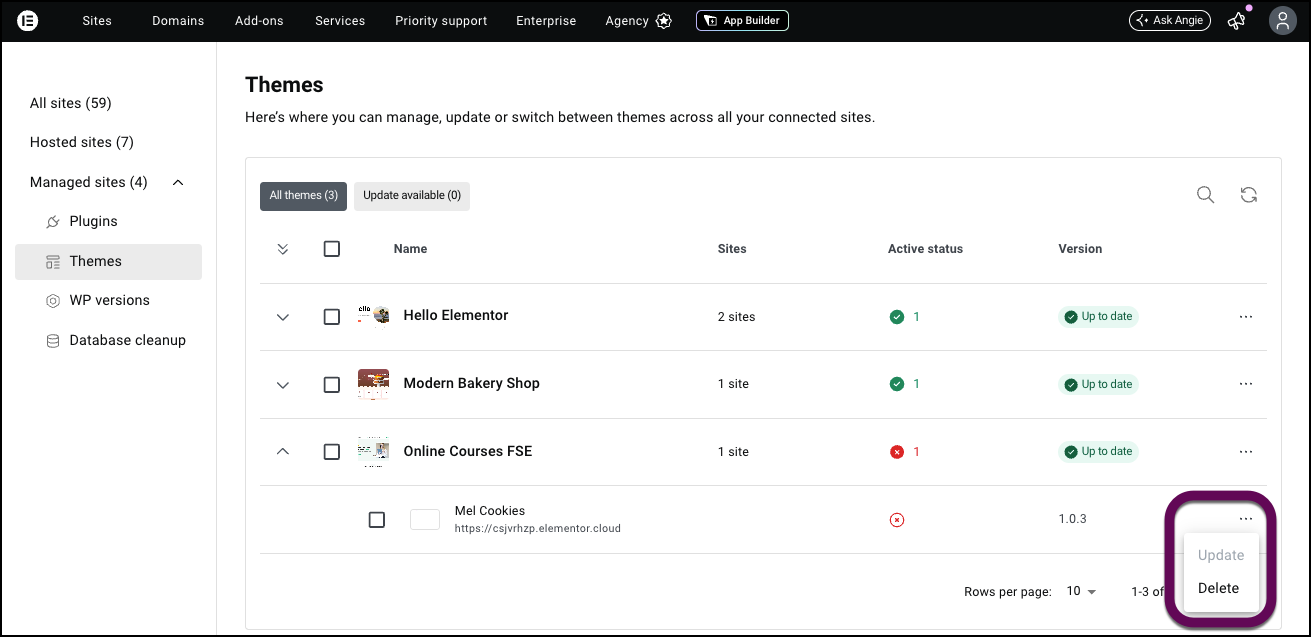Click the Version column header
Viewport: 1311px width, 637px height.
[1080, 249]
